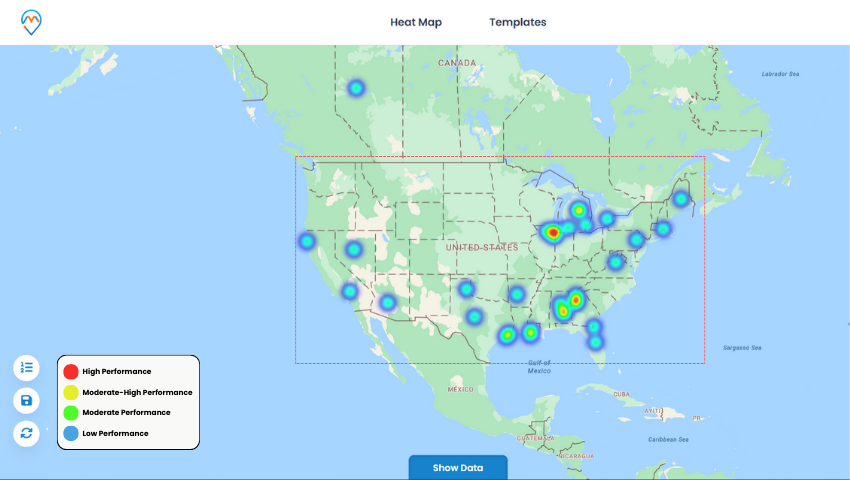Click the refresh sync arrows icon

click(x=26, y=433)
